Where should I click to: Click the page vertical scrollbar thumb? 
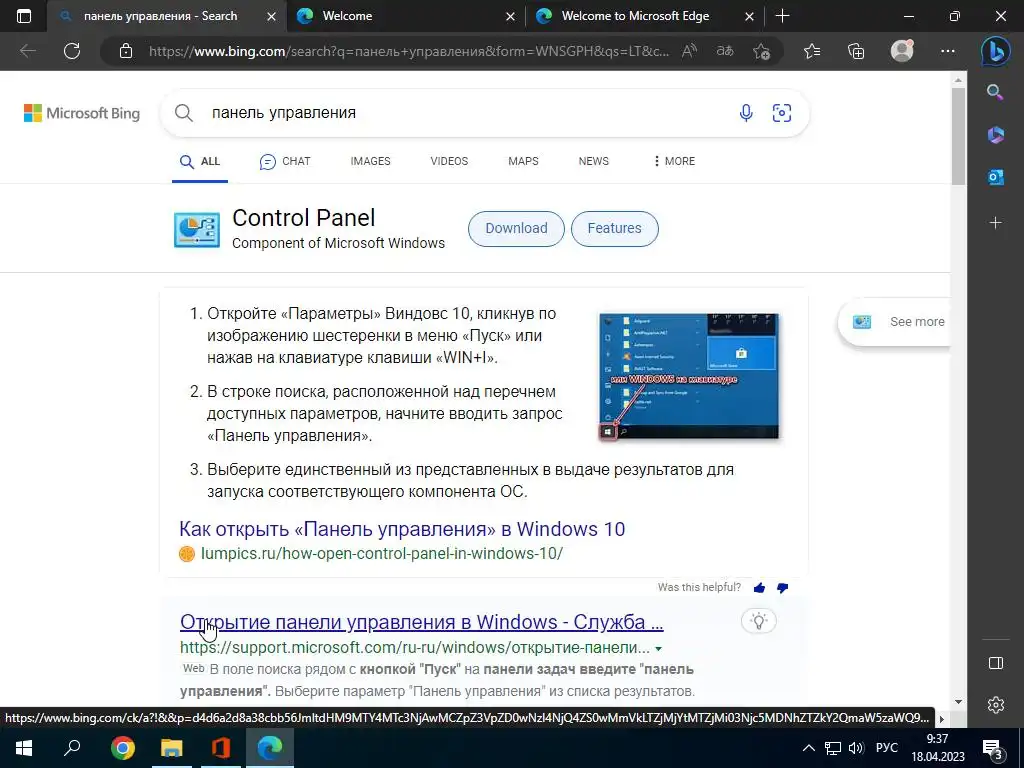point(958,136)
